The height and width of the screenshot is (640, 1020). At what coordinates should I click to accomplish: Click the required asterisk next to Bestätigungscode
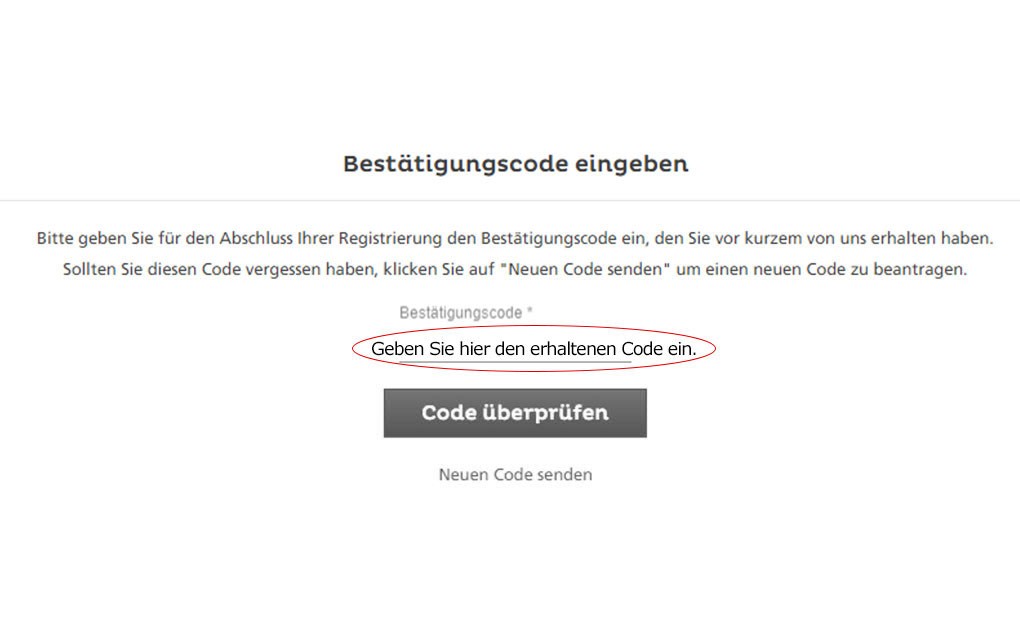530,311
